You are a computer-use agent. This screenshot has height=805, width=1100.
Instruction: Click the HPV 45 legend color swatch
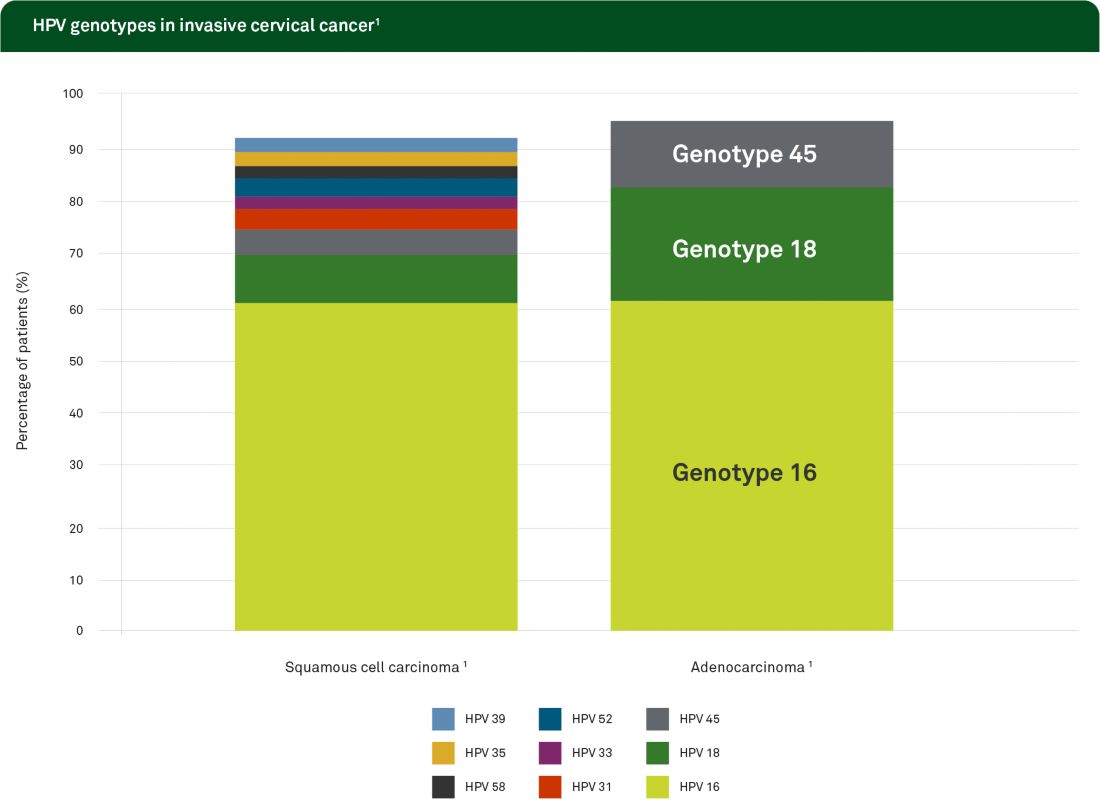coord(657,719)
